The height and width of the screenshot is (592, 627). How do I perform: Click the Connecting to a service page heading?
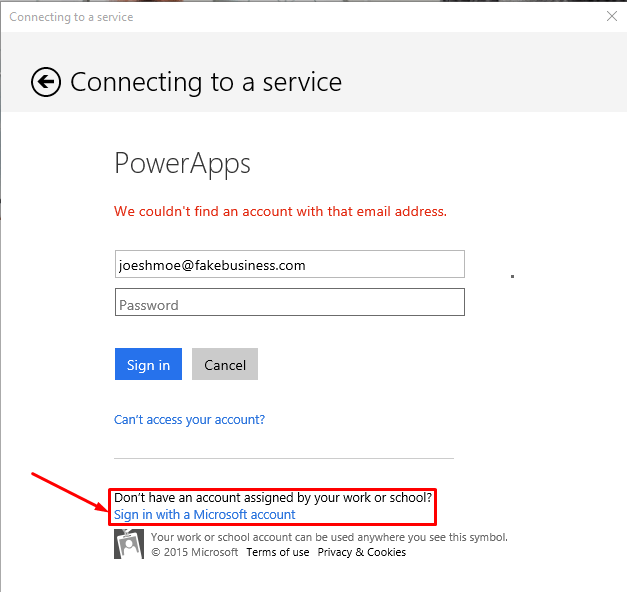(206, 82)
